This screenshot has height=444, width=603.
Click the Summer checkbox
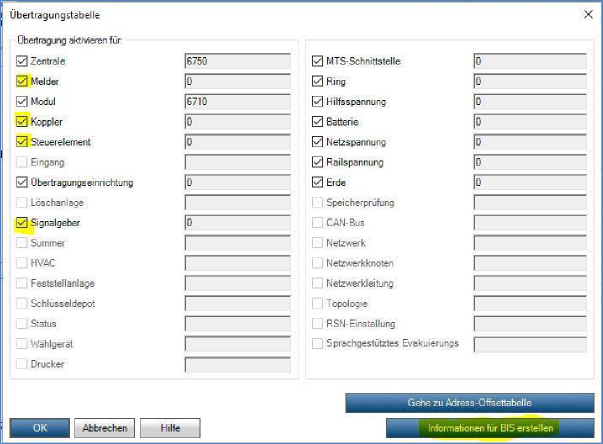(x=22, y=243)
